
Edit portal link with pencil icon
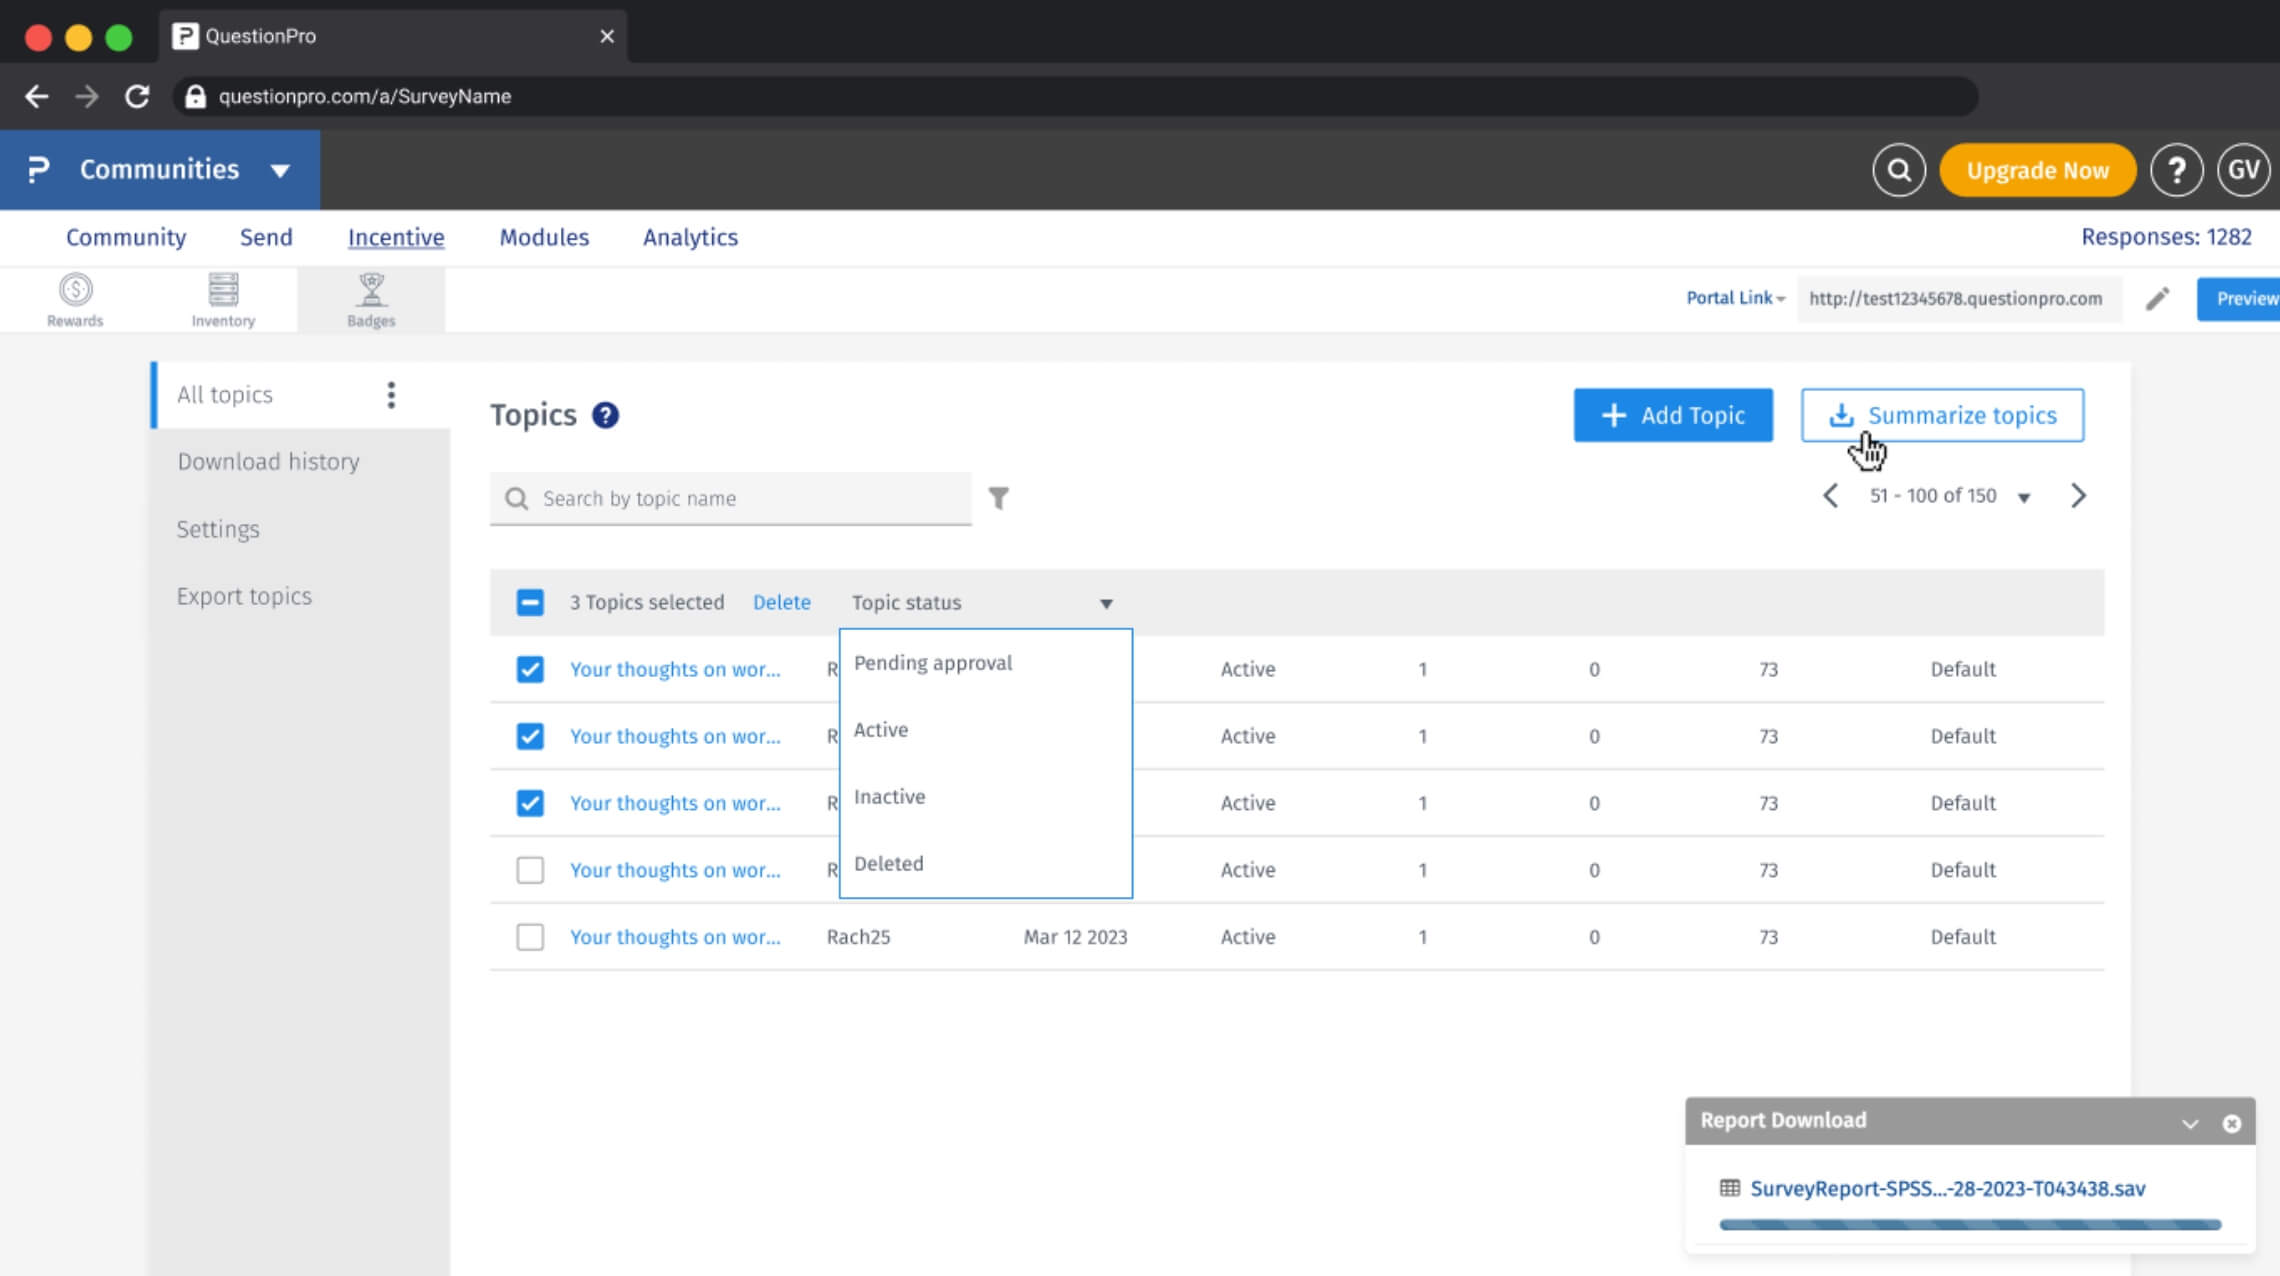pyautogui.click(x=2157, y=299)
